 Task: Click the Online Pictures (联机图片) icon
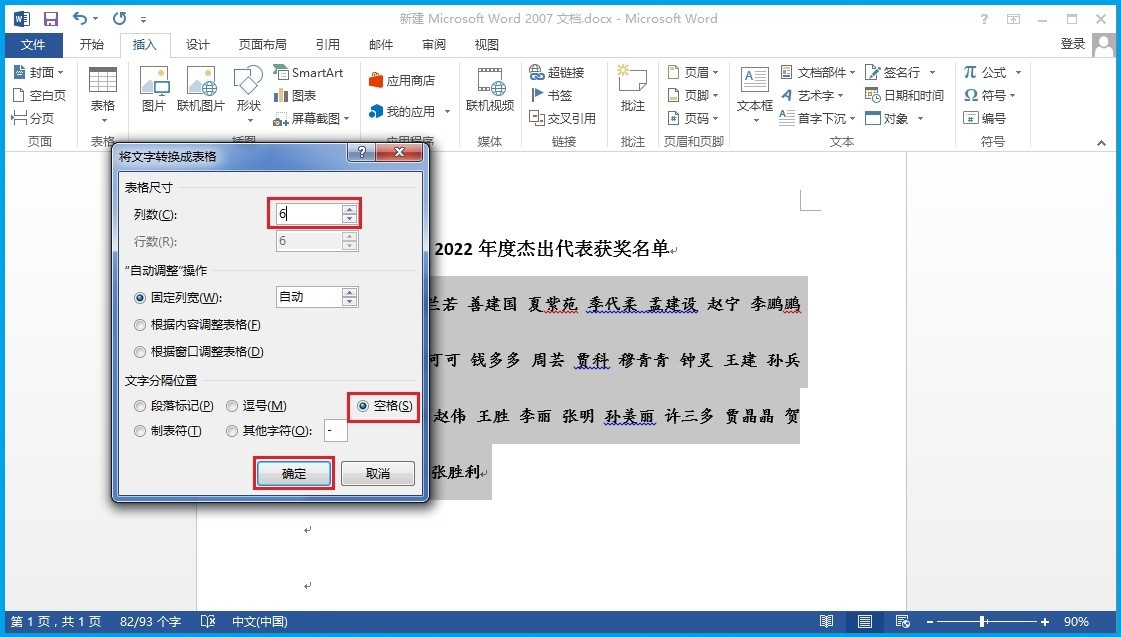coord(201,89)
